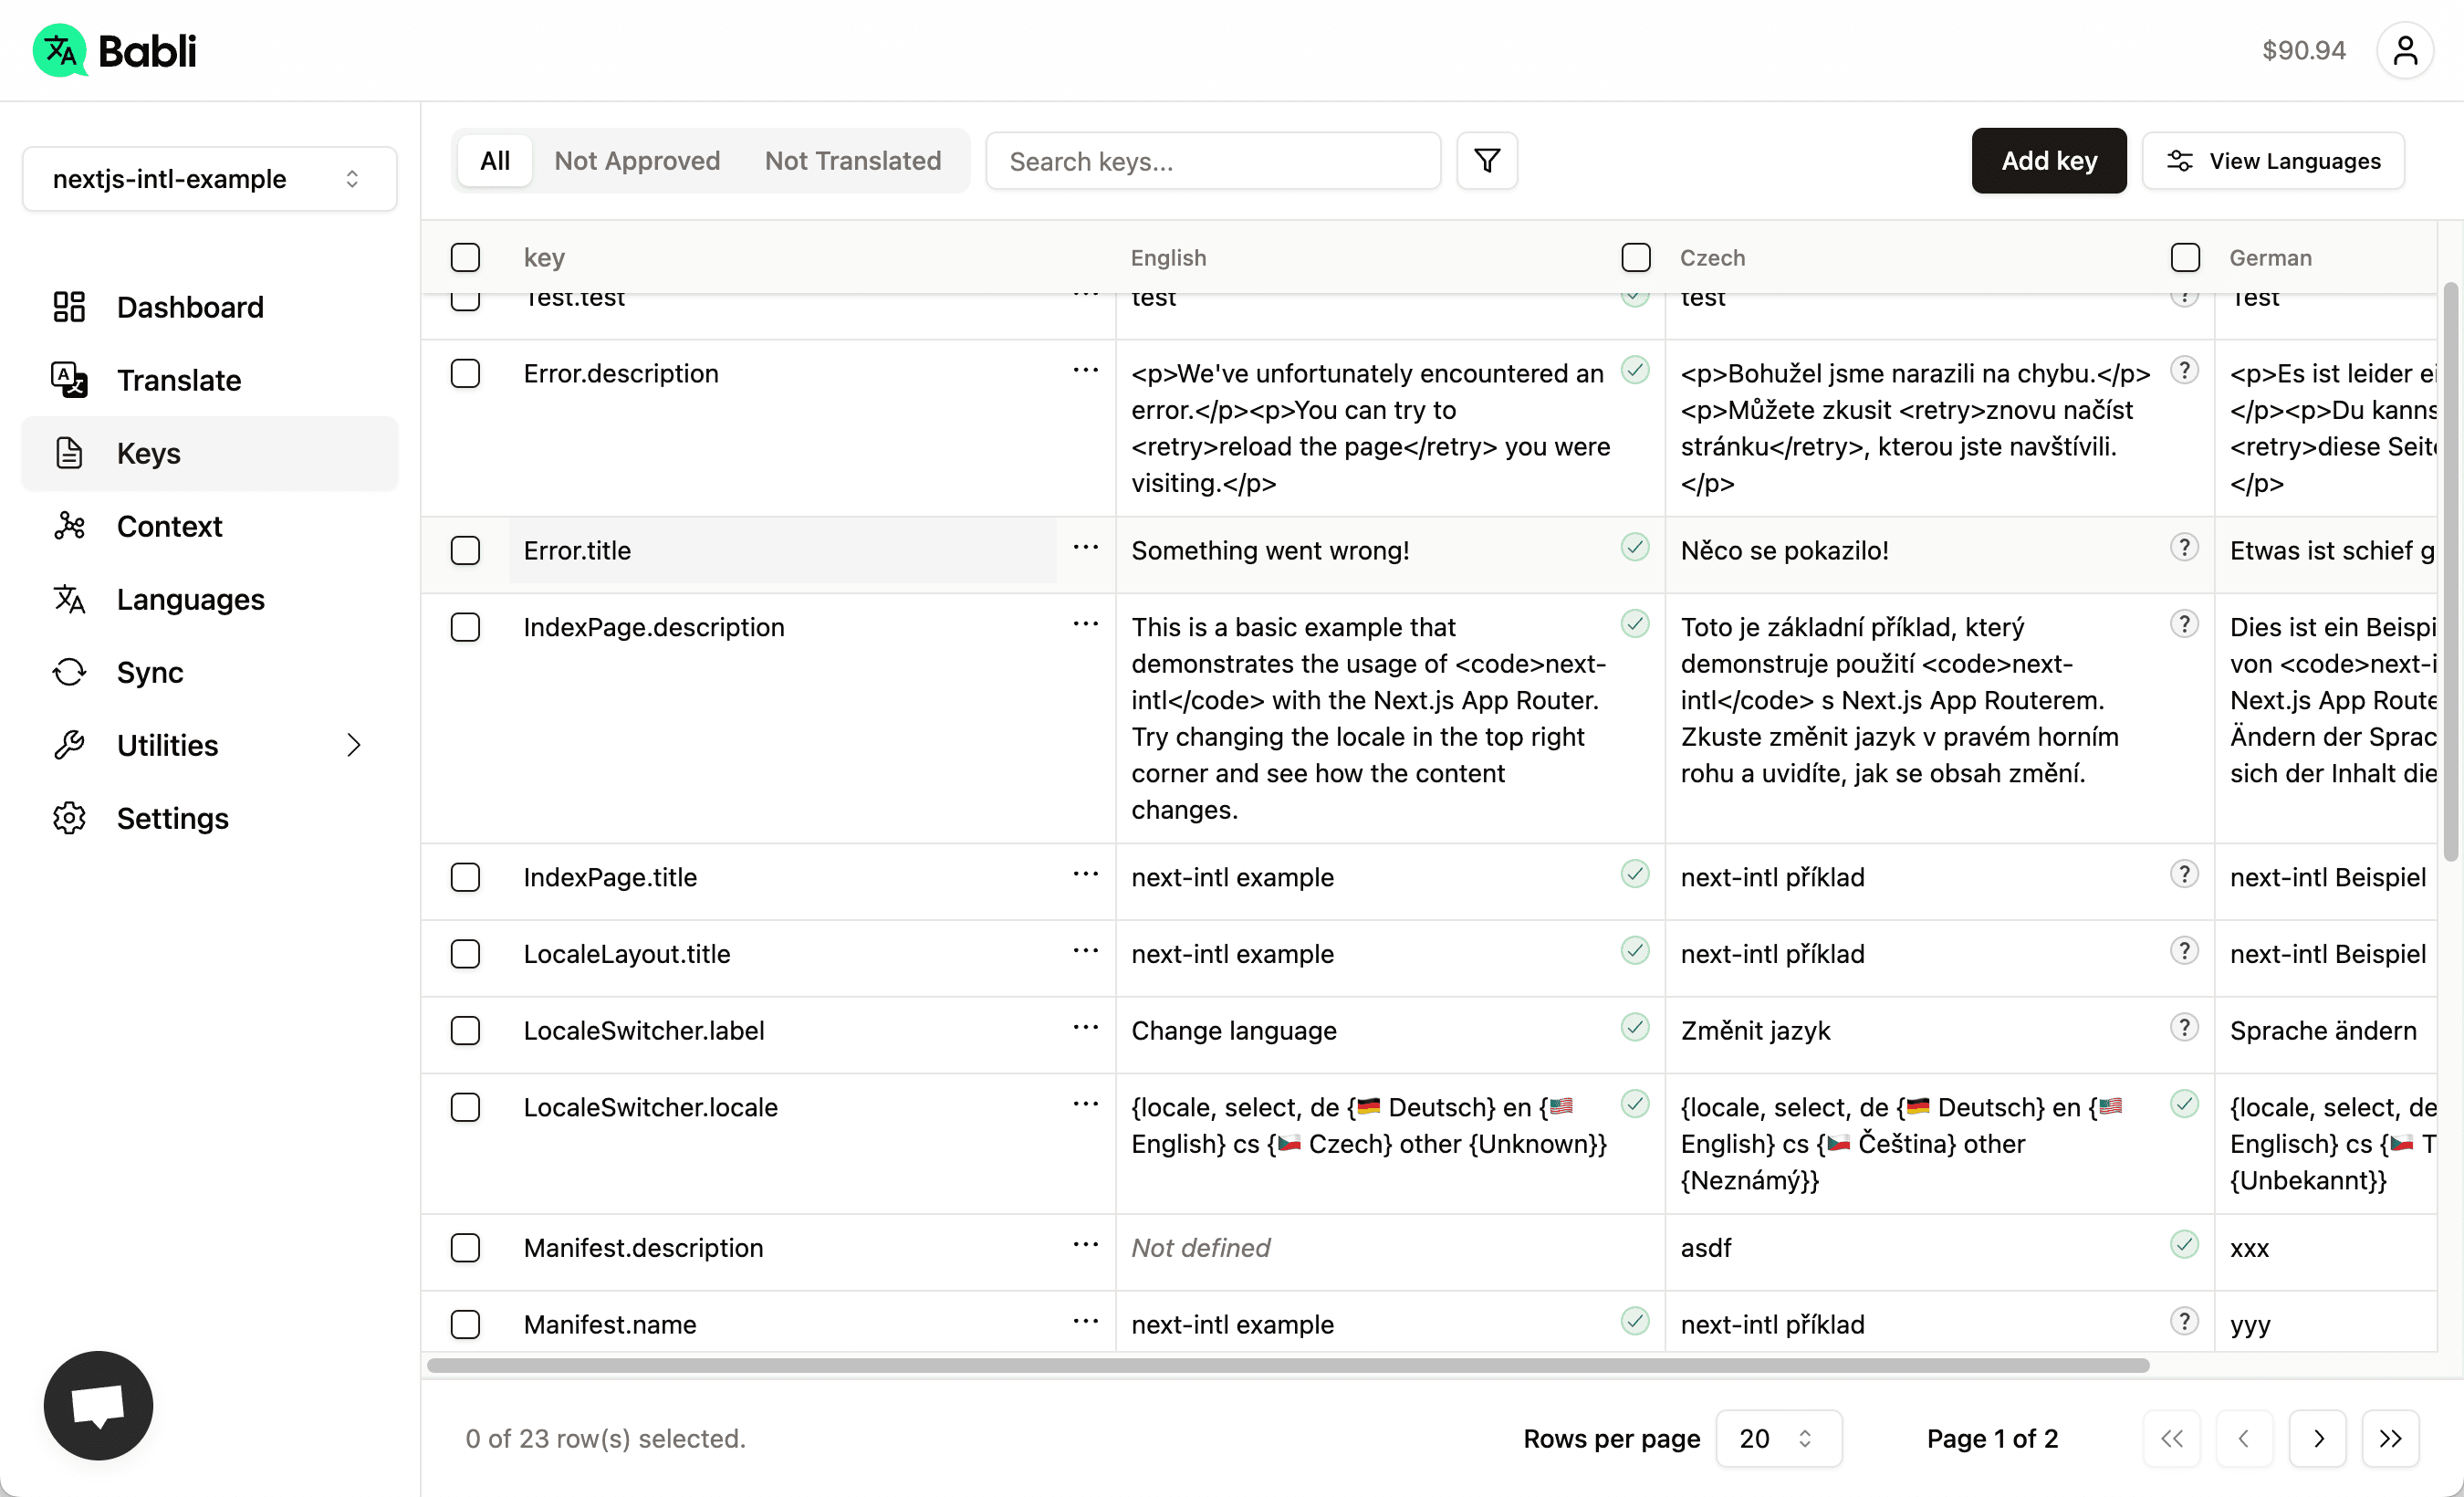Open the Dashboard section from the sidebar
The width and height of the screenshot is (2464, 1497).
click(x=190, y=306)
